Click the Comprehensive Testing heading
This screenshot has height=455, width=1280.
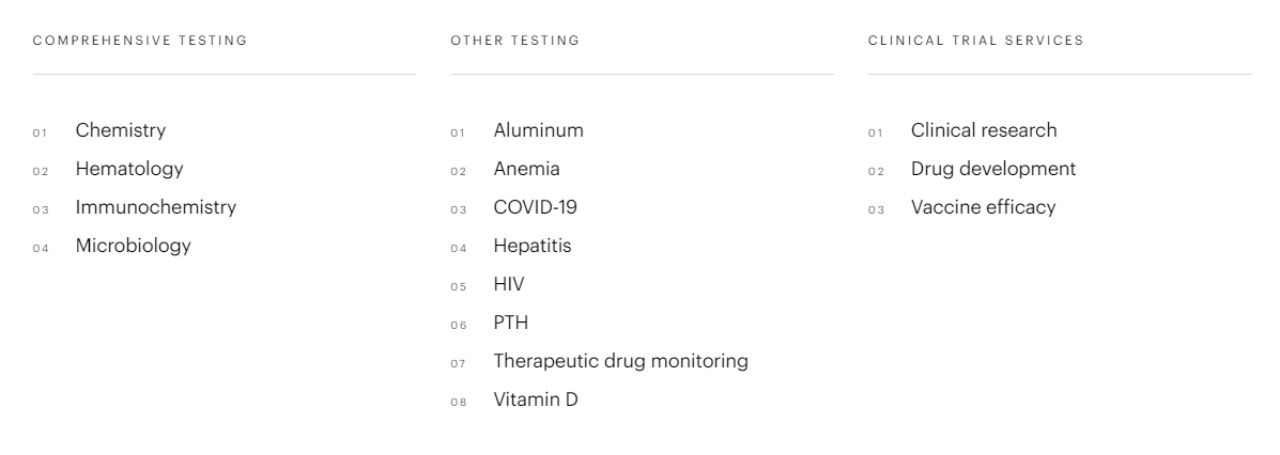(140, 41)
